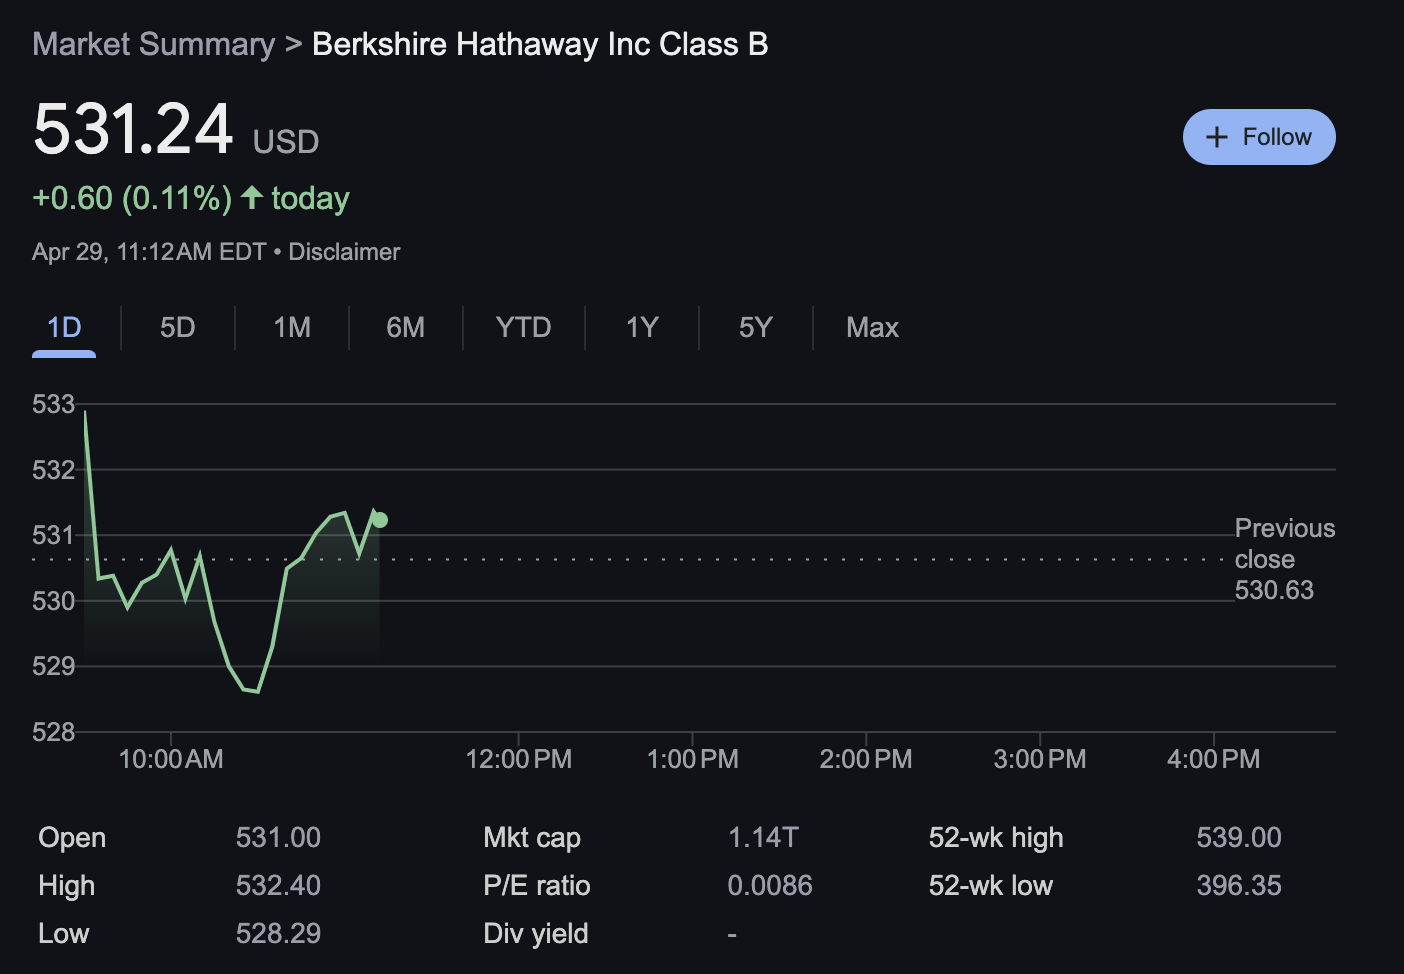
Task: Switch to the 1Y time range tab
Action: click(x=642, y=328)
